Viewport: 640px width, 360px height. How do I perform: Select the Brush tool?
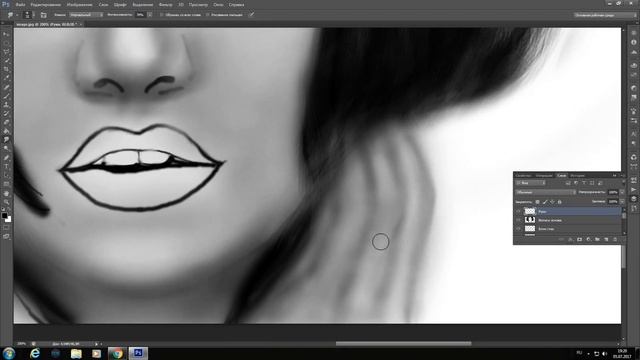6,96
